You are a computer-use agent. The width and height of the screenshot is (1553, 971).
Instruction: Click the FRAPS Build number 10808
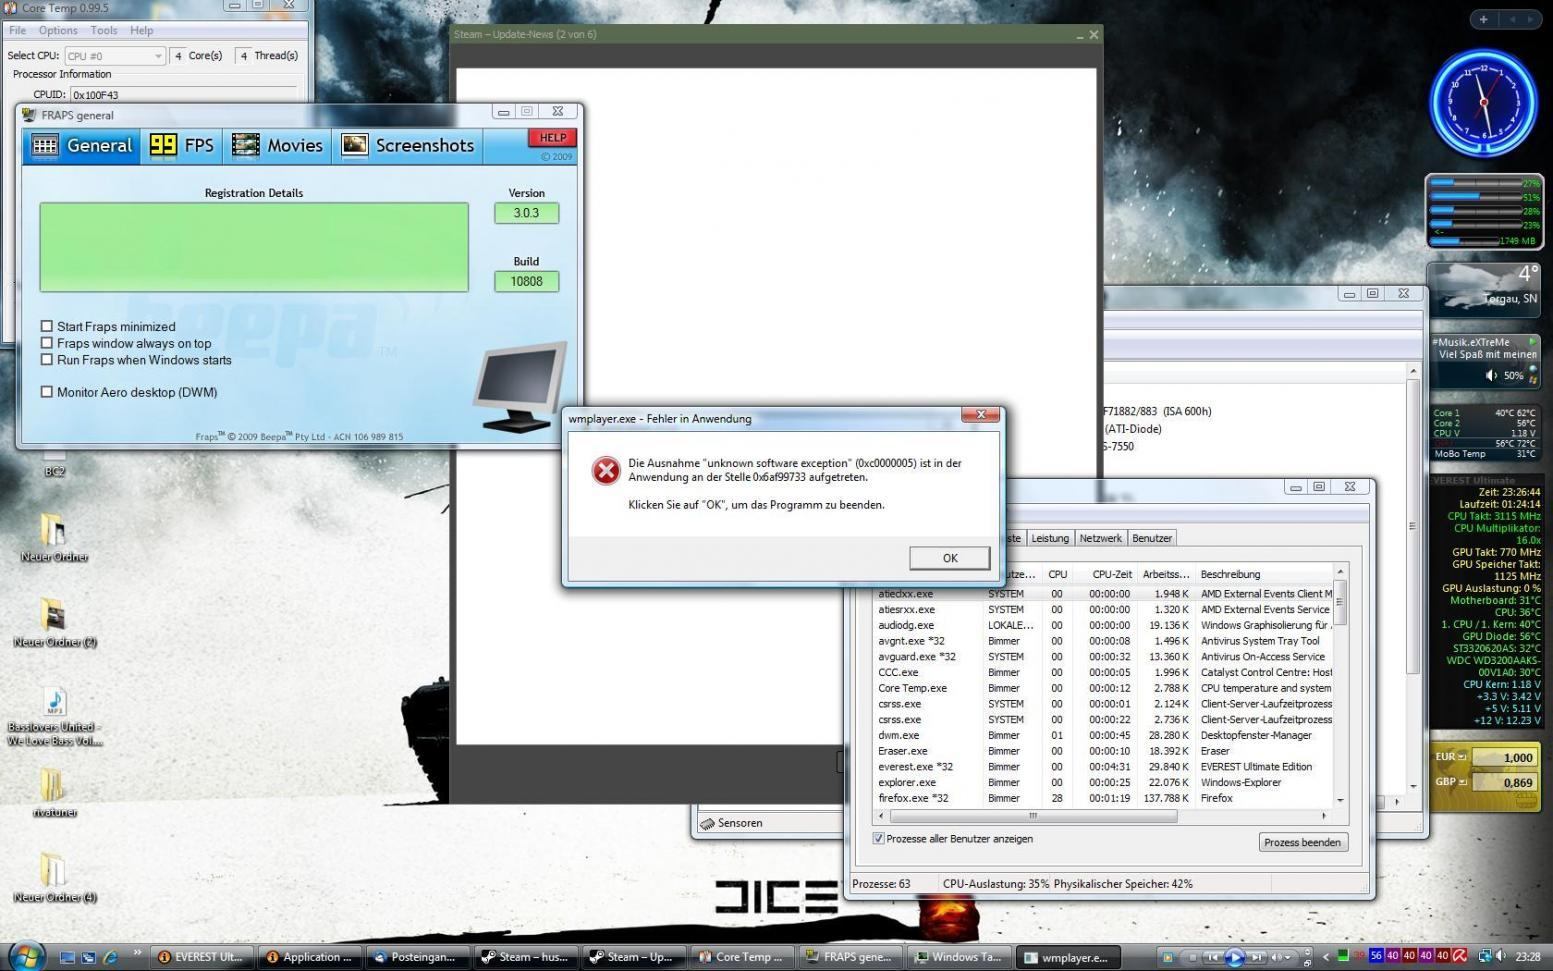coord(526,281)
